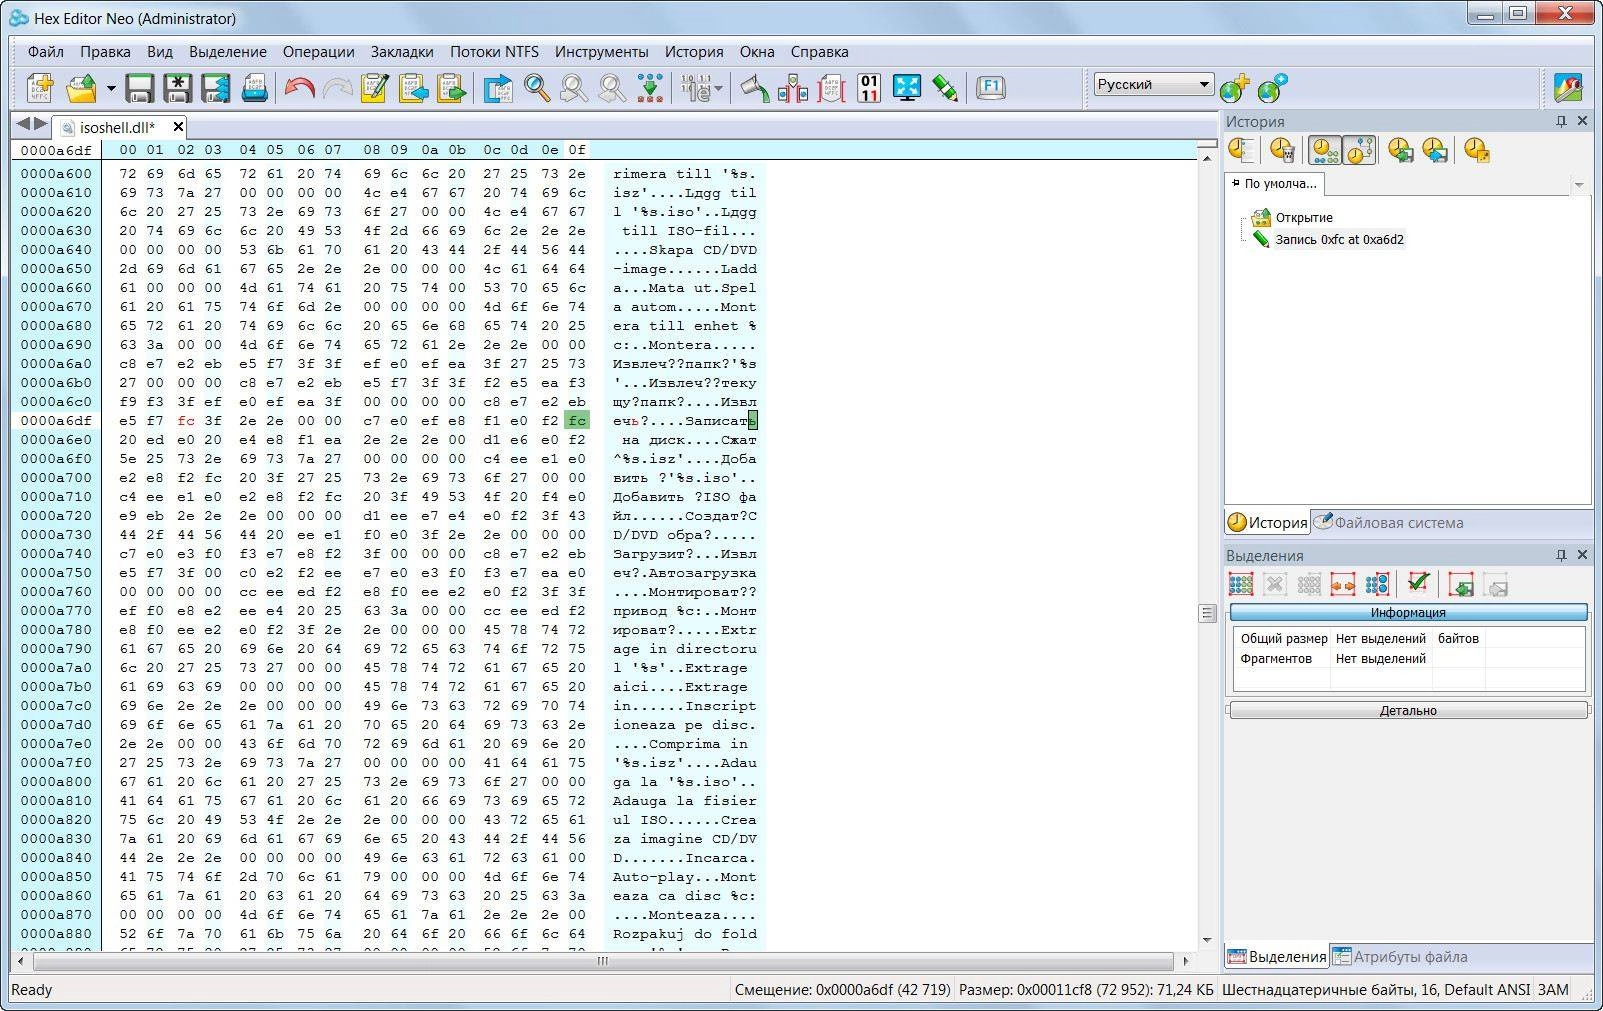Click the settings wrench icon at far right

[x=1568, y=88]
